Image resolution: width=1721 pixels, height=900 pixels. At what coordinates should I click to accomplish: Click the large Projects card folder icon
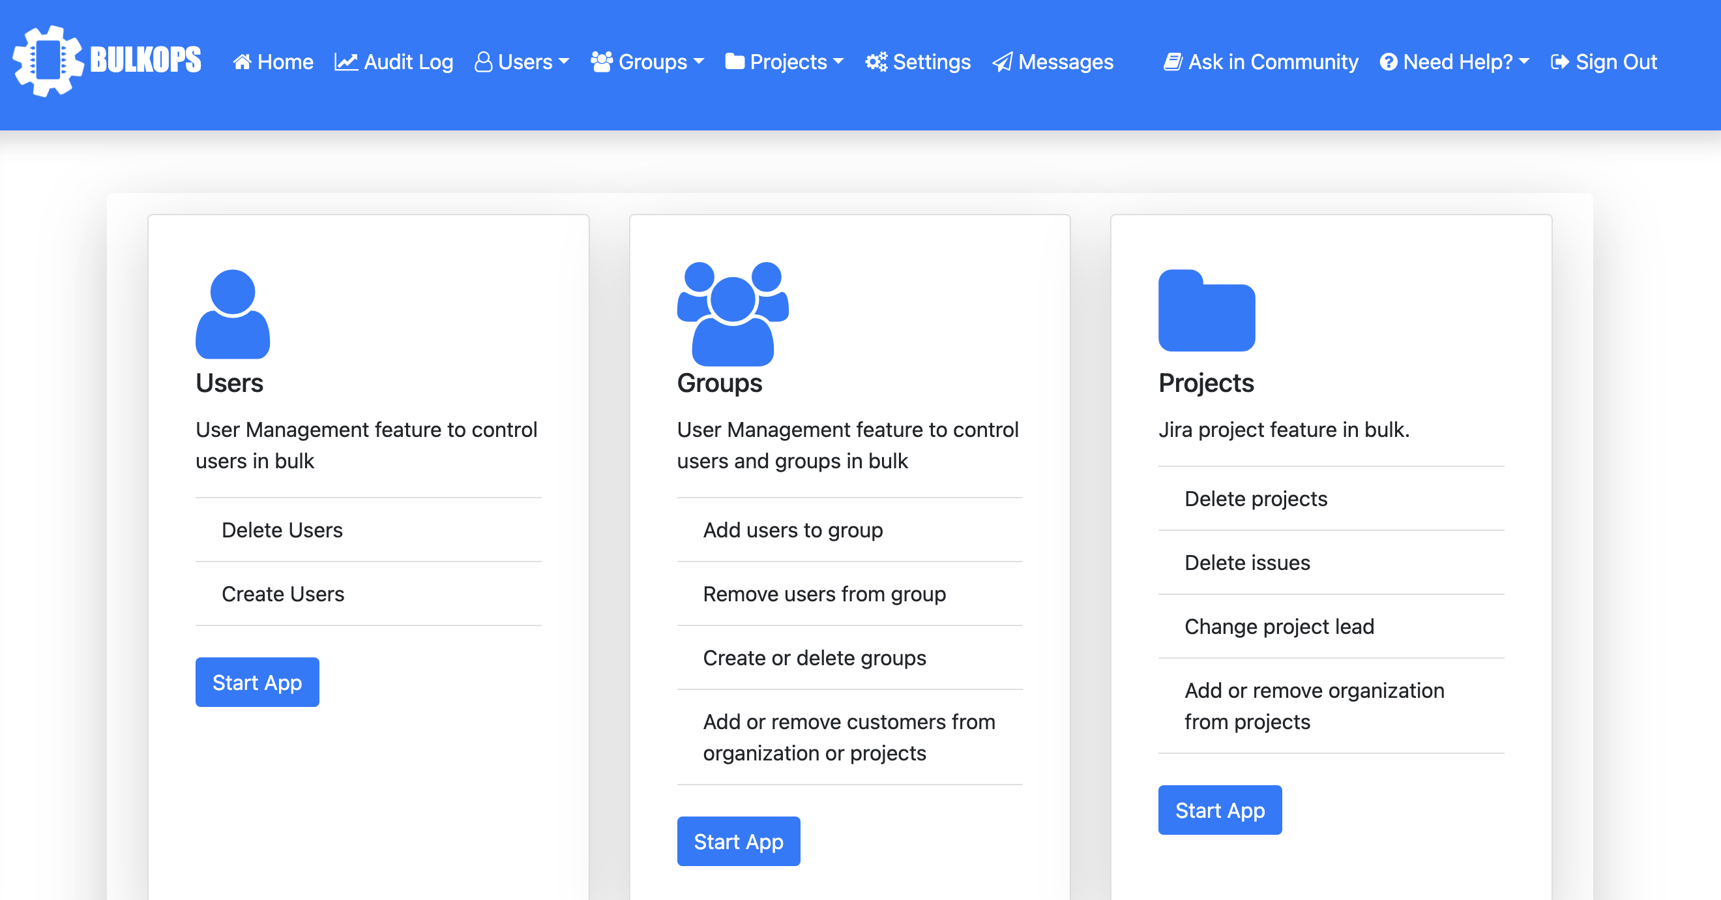(1207, 310)
